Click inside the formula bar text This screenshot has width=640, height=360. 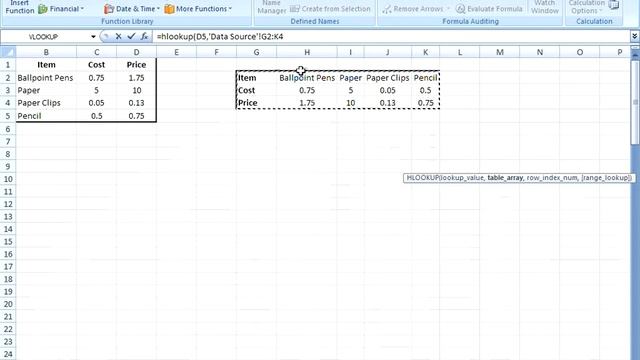pyautogui.click(x=220, y=37)
